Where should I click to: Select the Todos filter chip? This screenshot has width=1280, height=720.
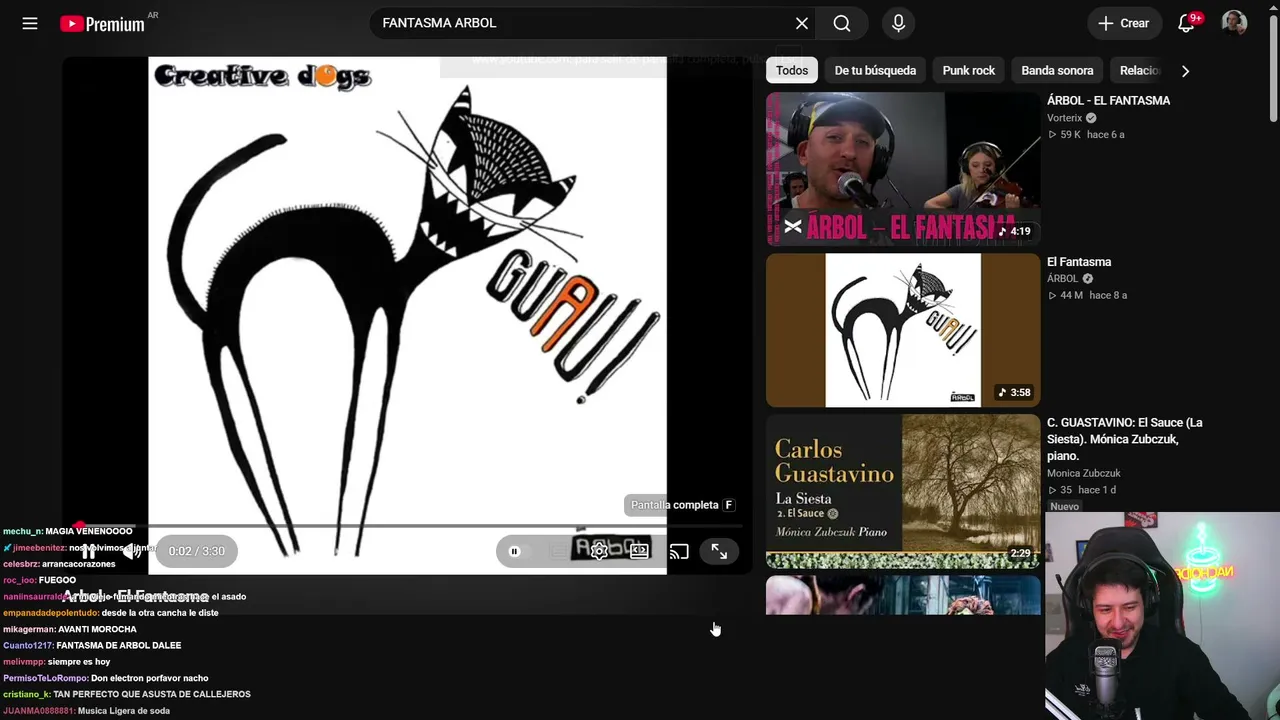point(792,70)
